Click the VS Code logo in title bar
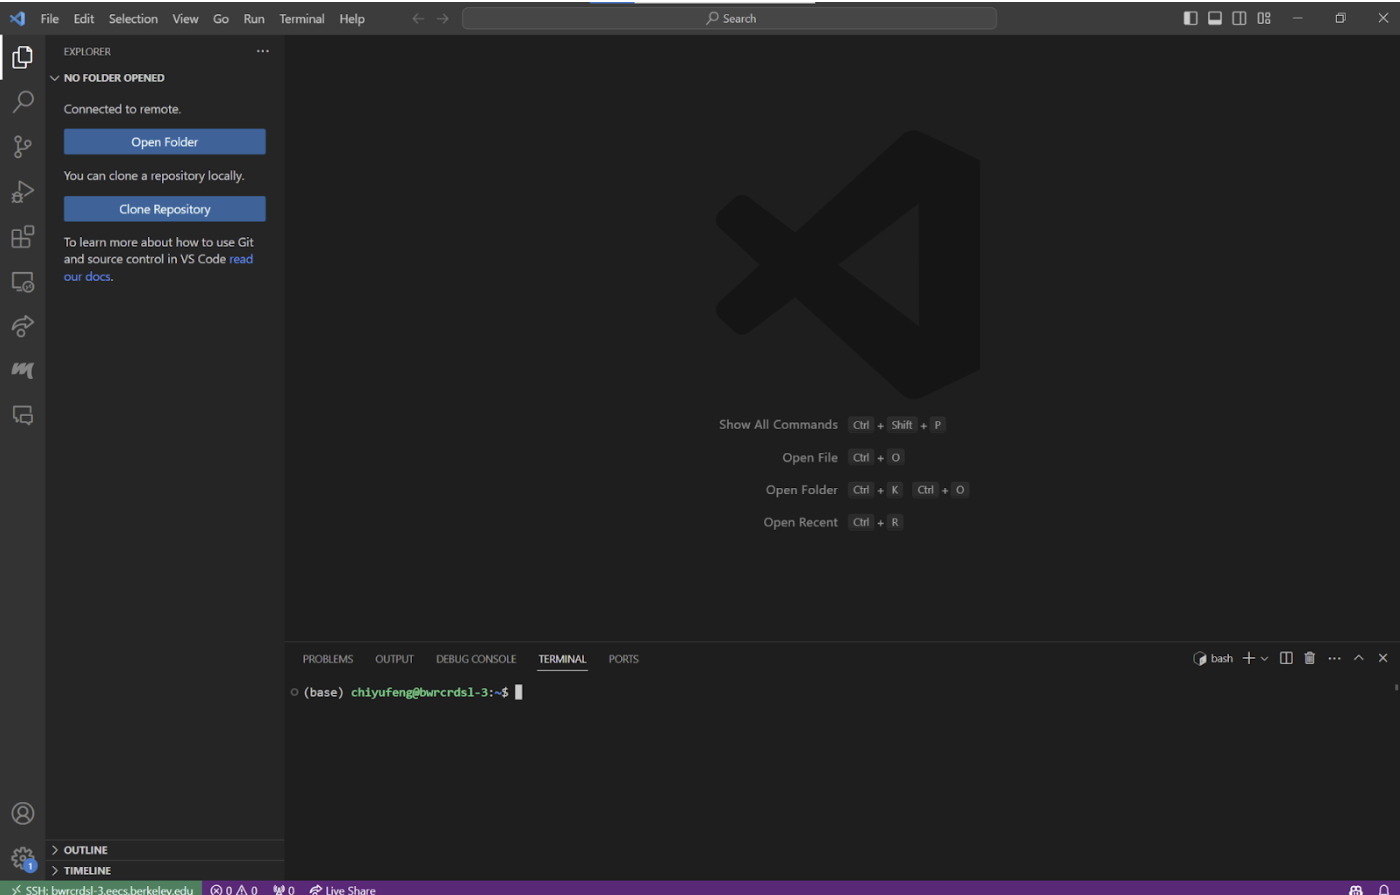 [x=17, y=18]
